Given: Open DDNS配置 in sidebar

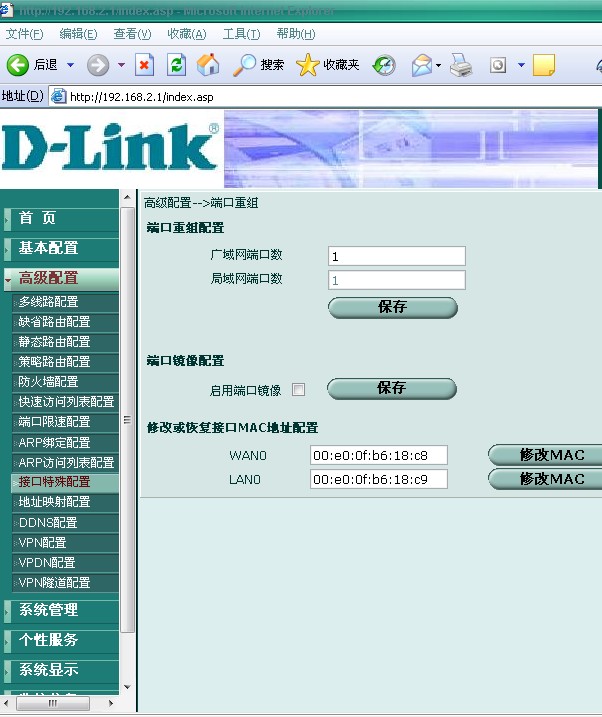Looking at the screenshot, I should 65,523.
